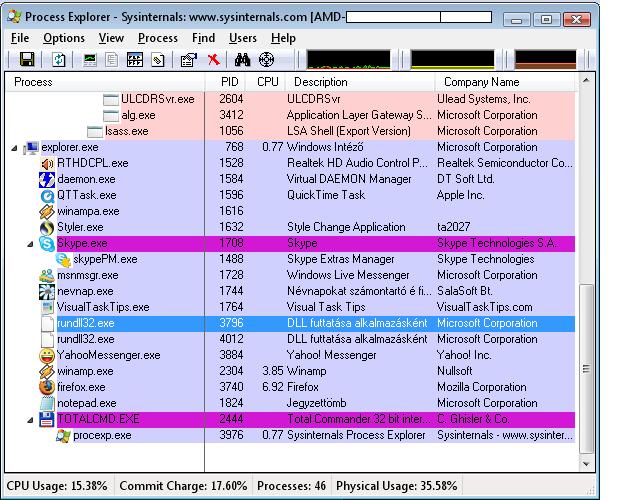Click the notepad.exe notepad icon
The image size is (640, 500).
point(47,403)
